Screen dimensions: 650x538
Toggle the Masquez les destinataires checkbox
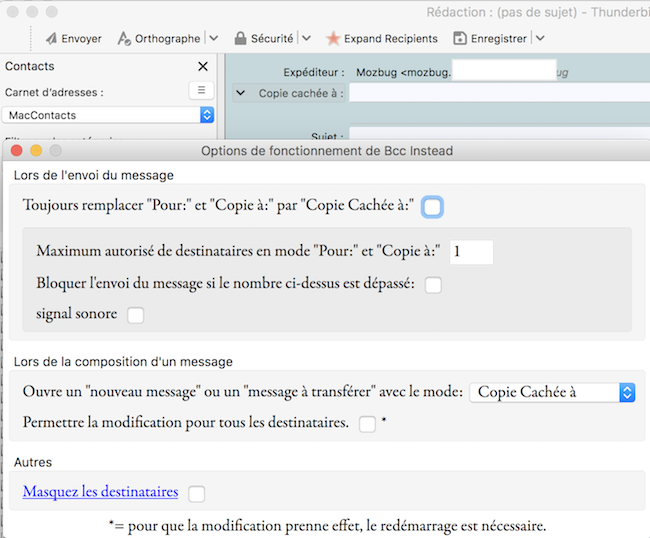click(196, 494)
